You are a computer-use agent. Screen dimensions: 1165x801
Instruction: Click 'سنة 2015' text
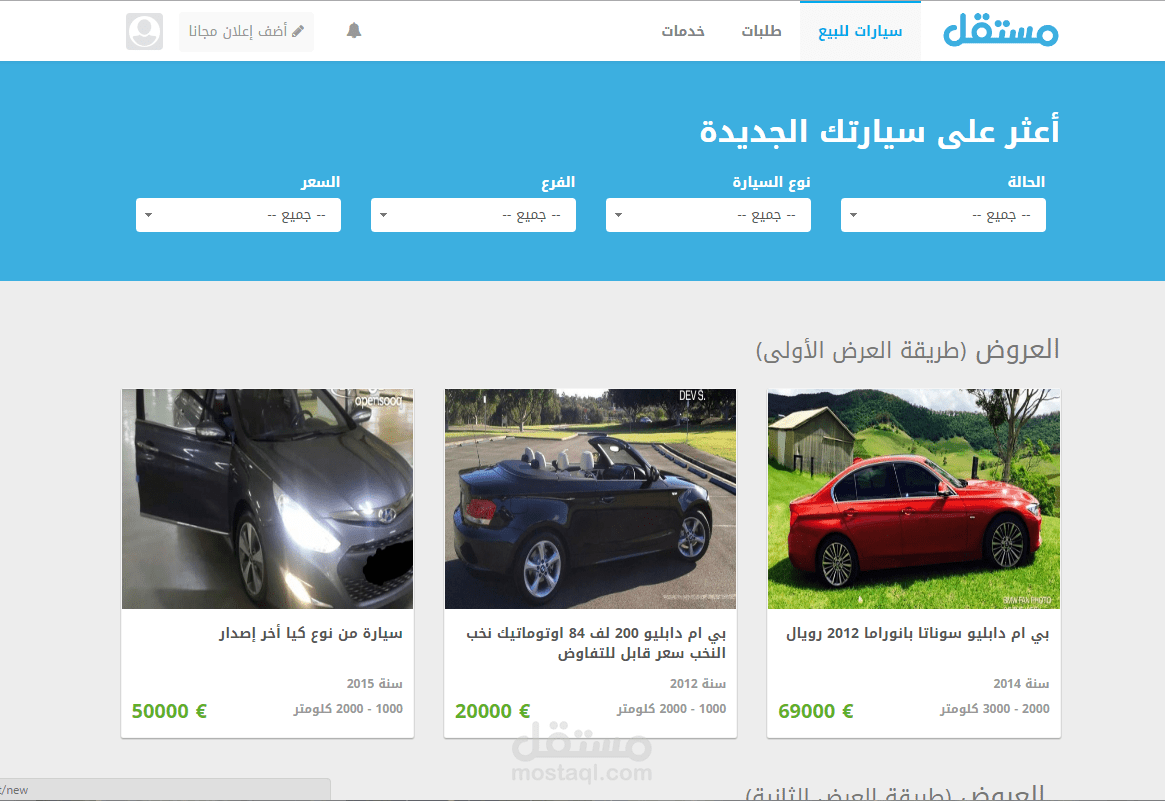(x=374, y=683)
